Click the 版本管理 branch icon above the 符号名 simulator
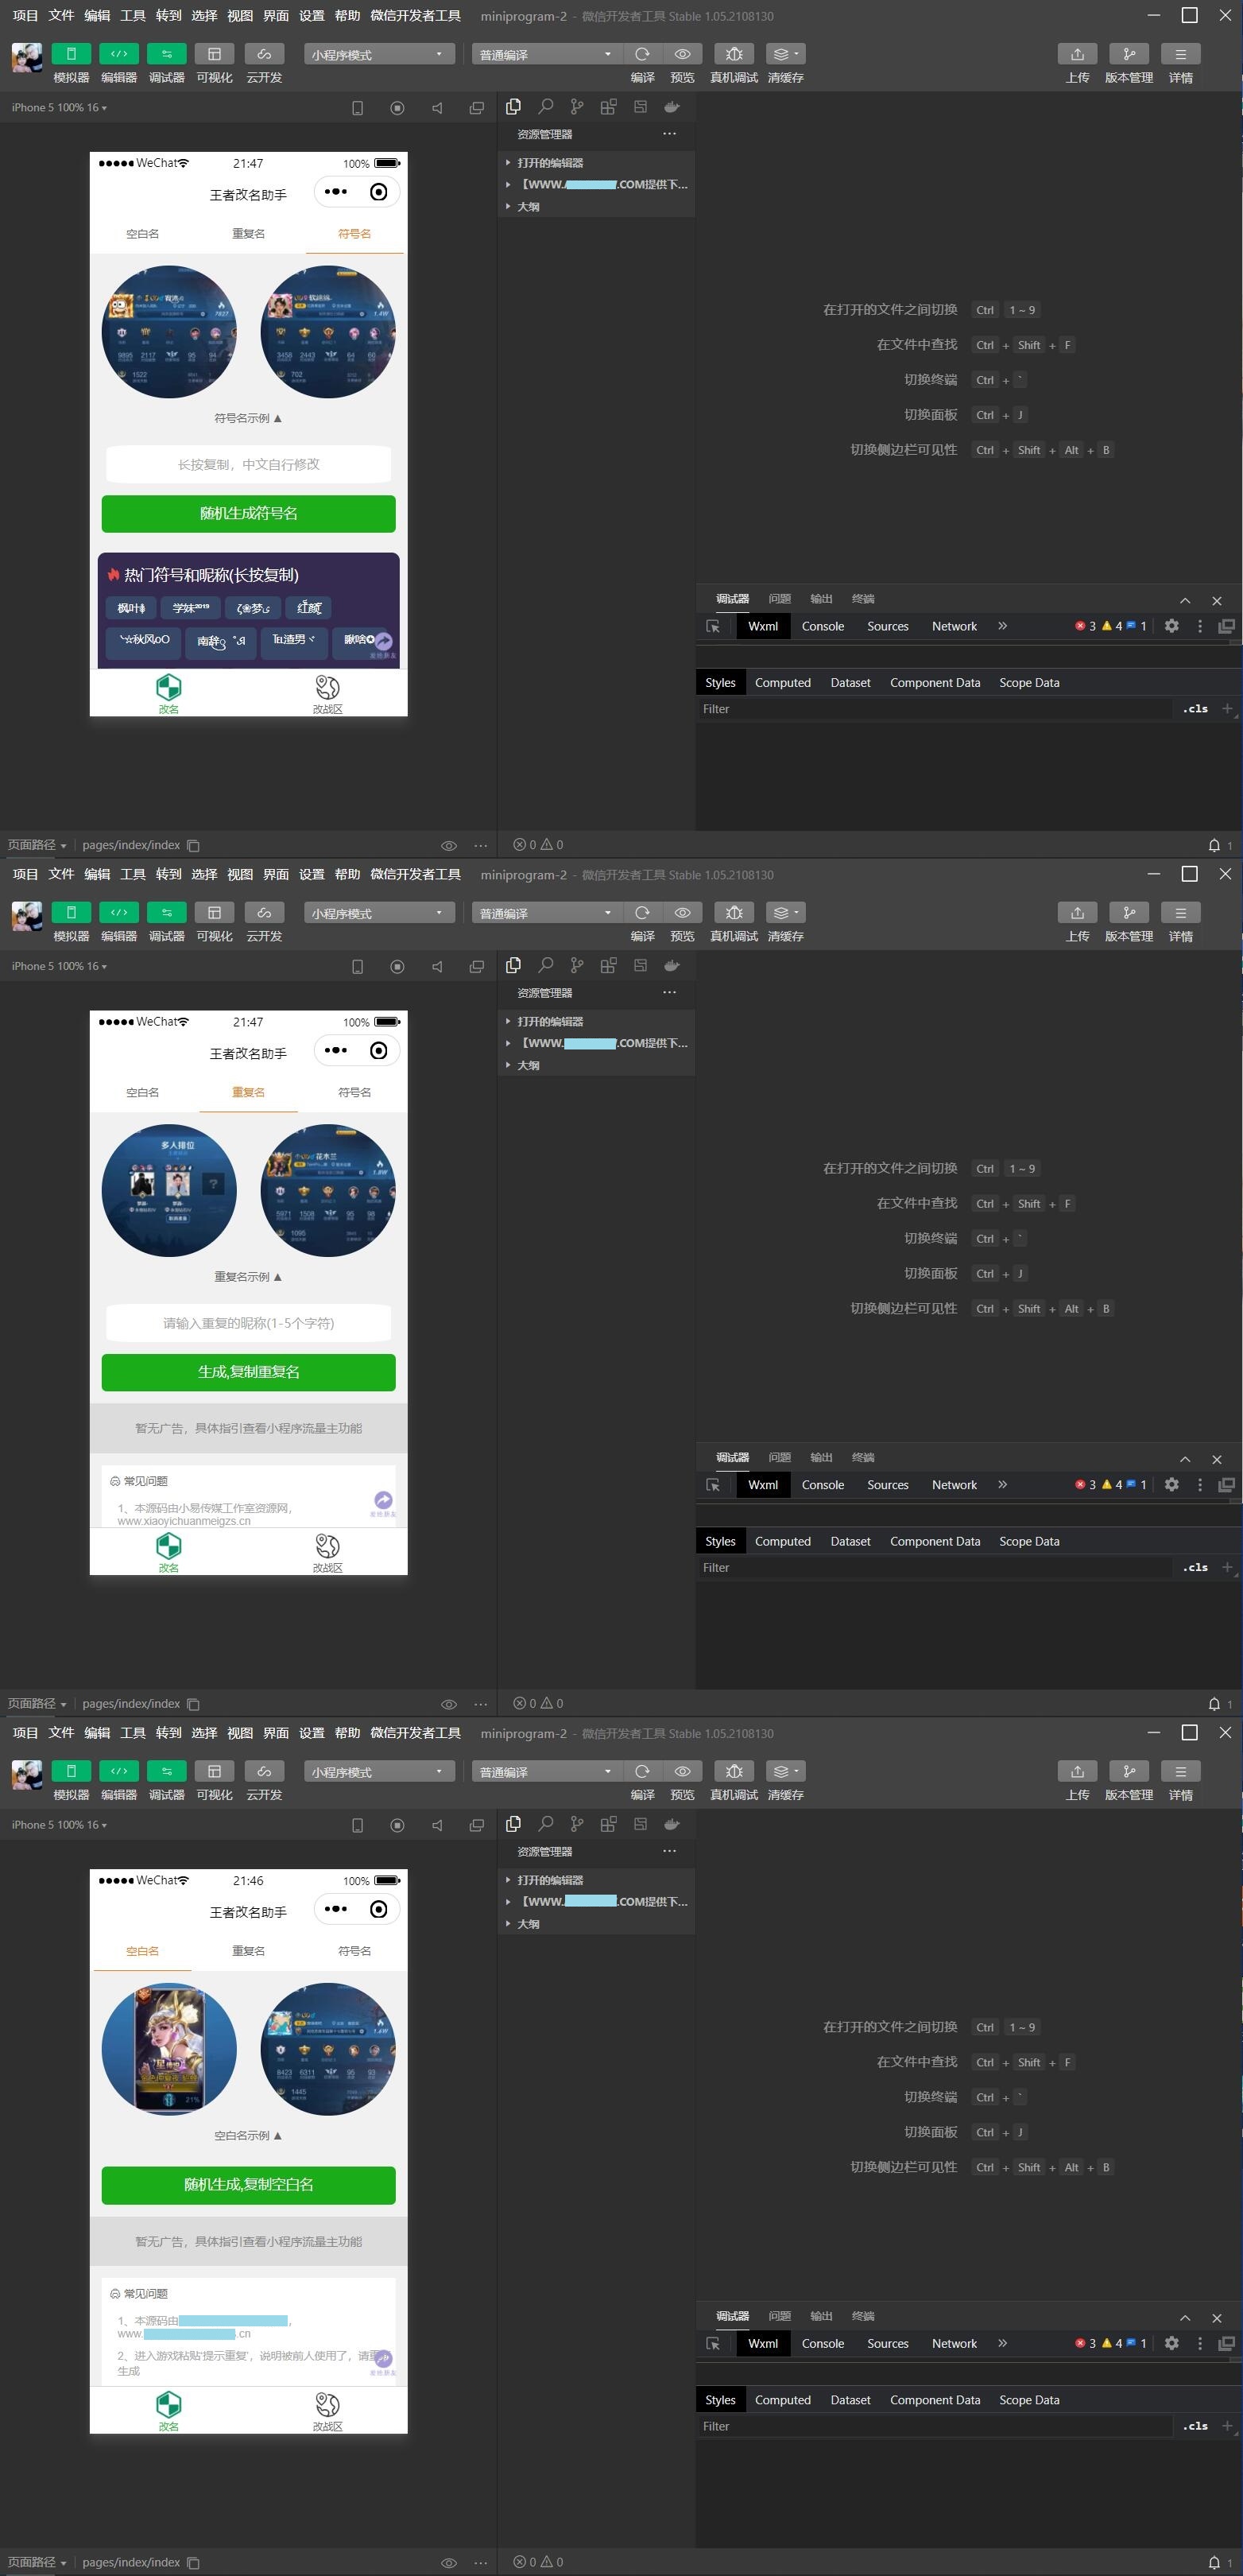 [x=1129, y=54]
